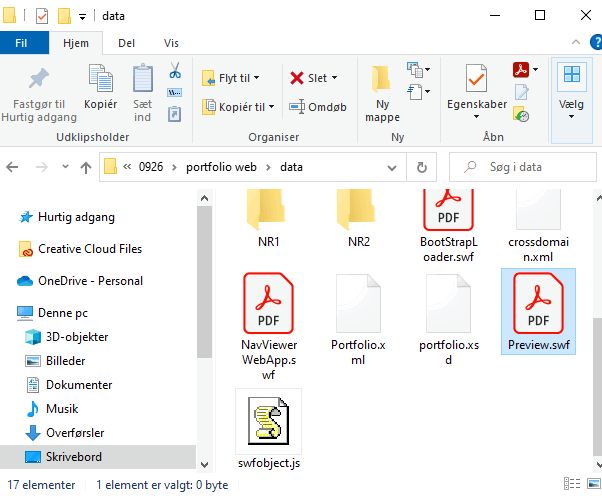
Task: Select Skrivebord in sidebar
Action: [98, 456]
